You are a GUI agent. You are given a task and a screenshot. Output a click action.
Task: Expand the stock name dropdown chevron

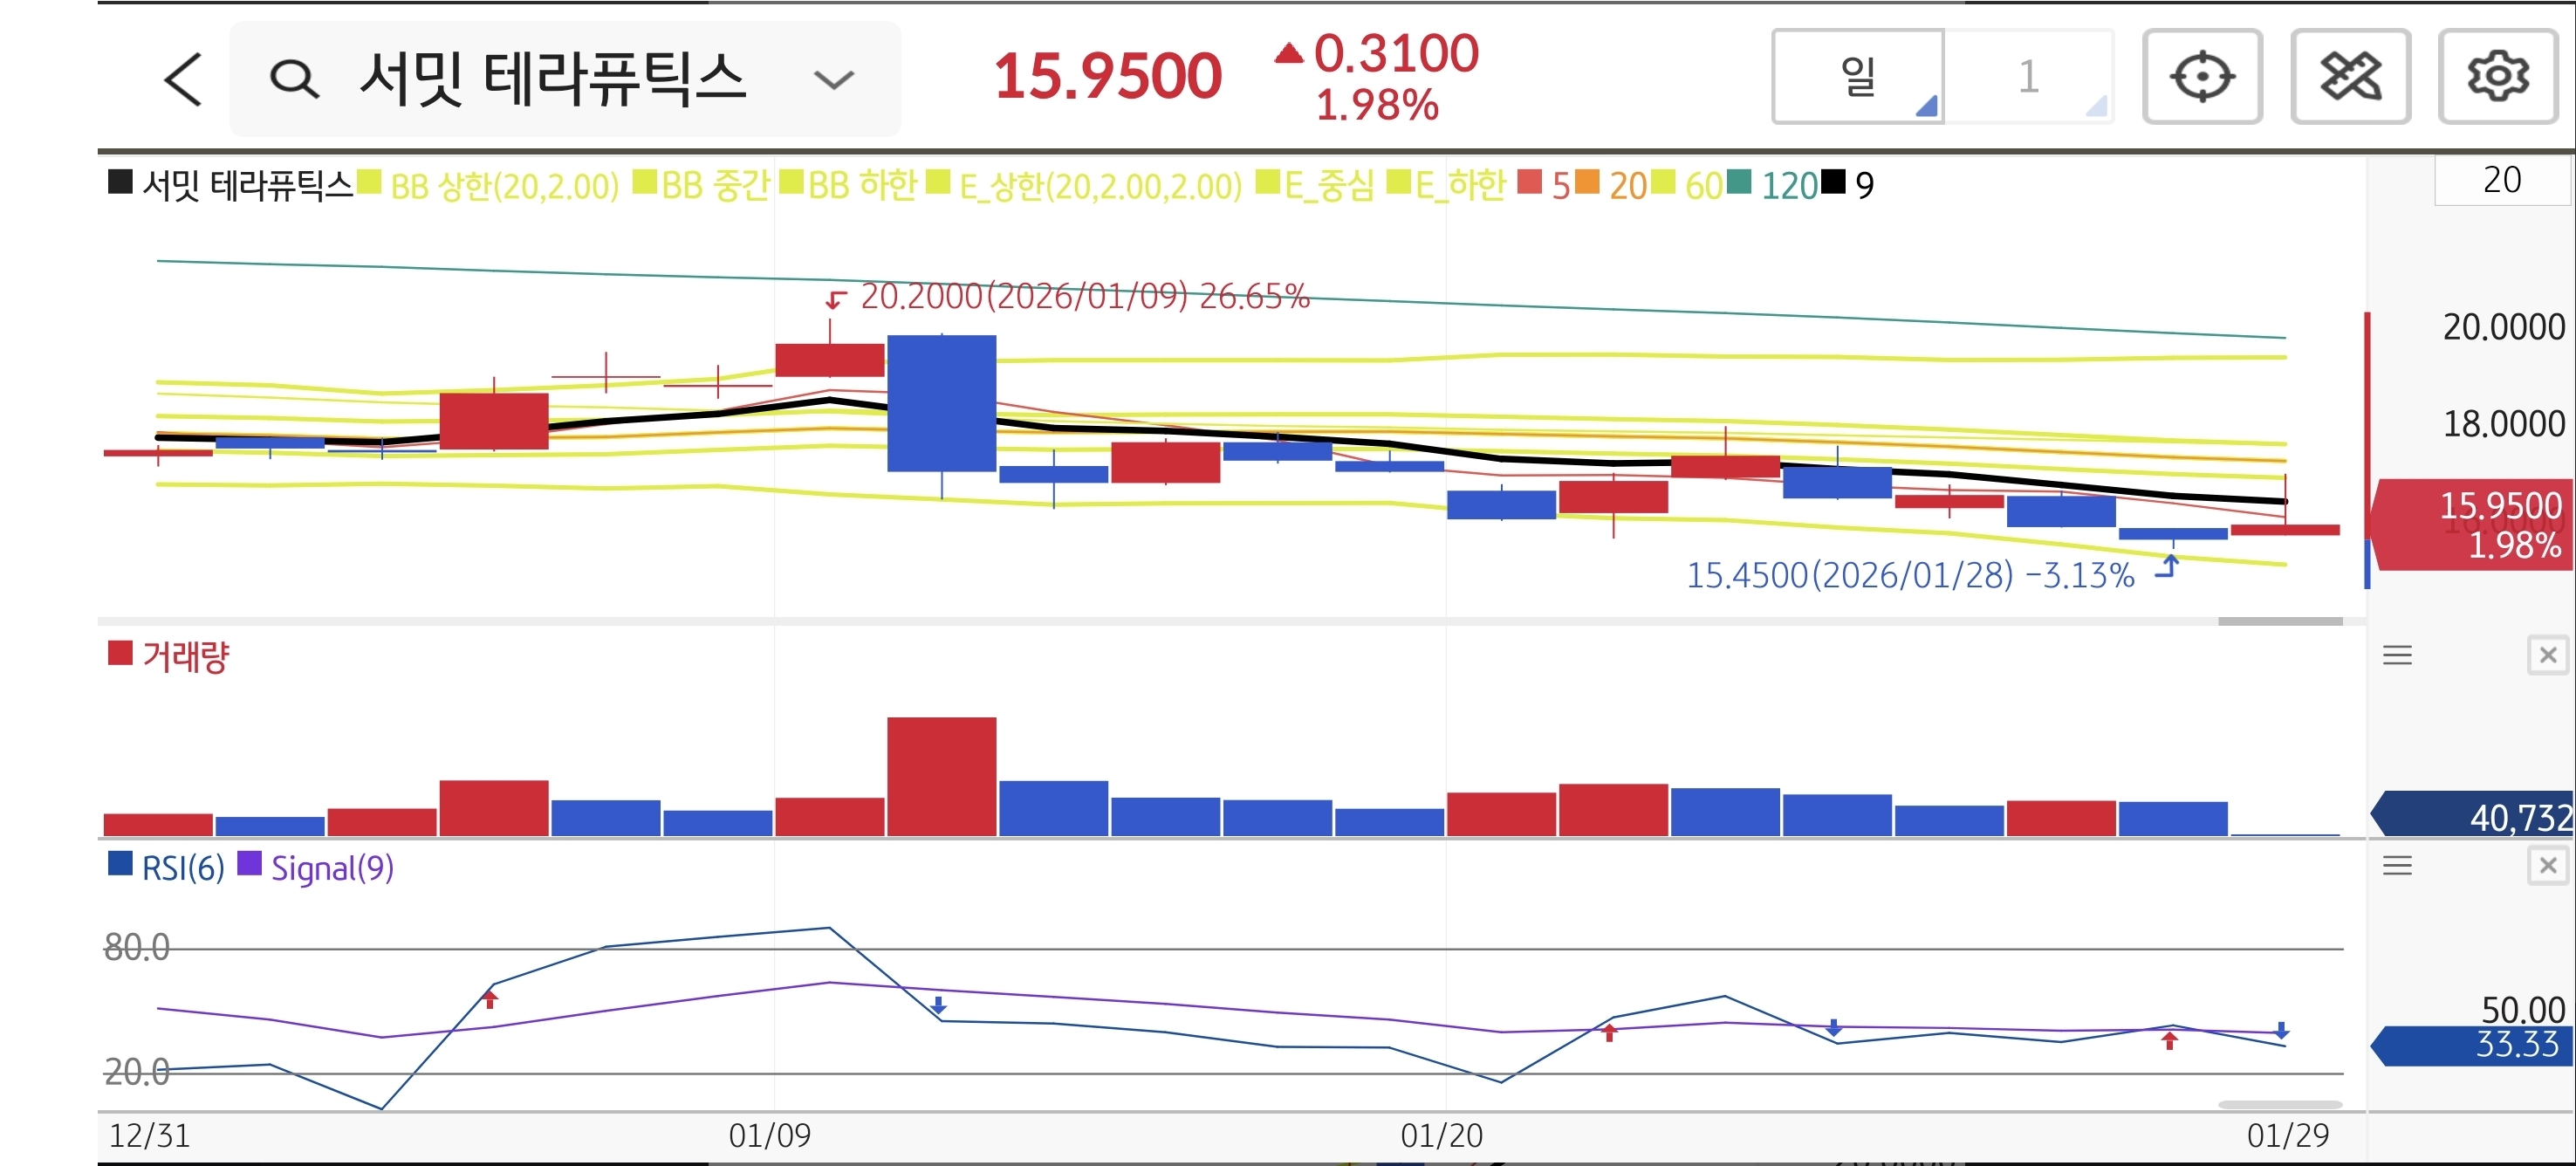tap(833, 79)
